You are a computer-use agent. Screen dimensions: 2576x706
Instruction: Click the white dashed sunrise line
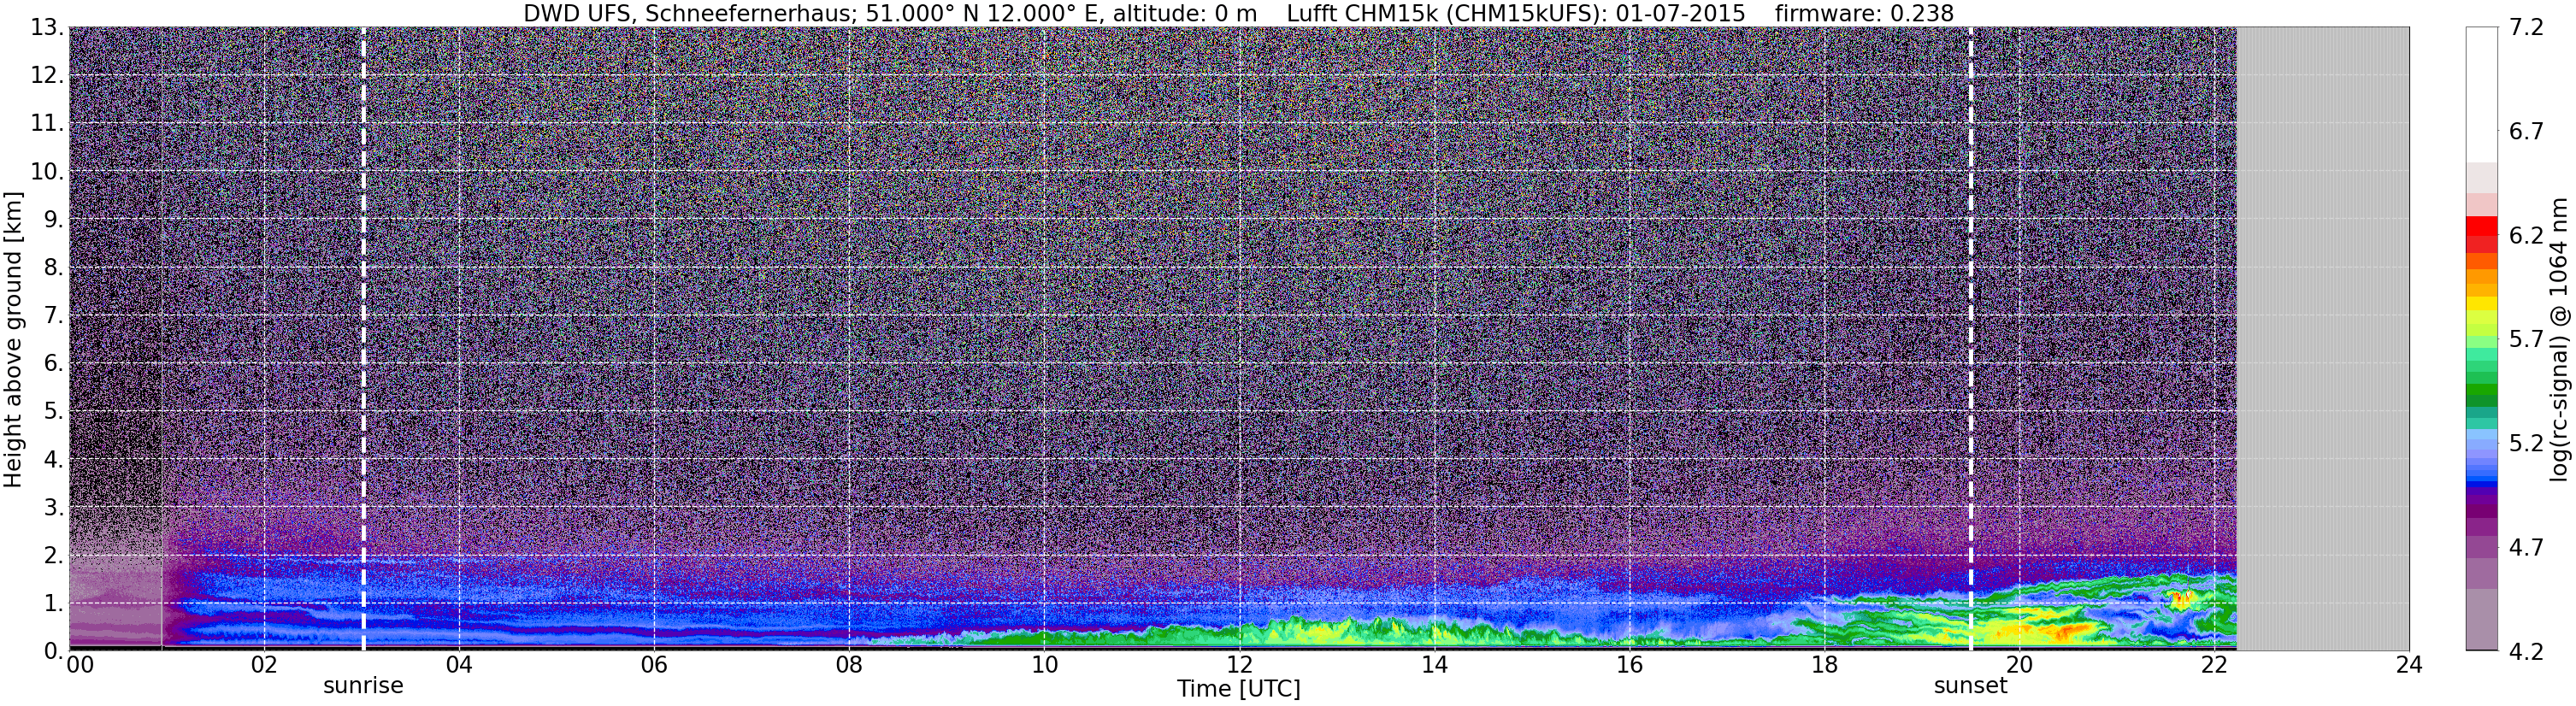(x=363, y=339)
